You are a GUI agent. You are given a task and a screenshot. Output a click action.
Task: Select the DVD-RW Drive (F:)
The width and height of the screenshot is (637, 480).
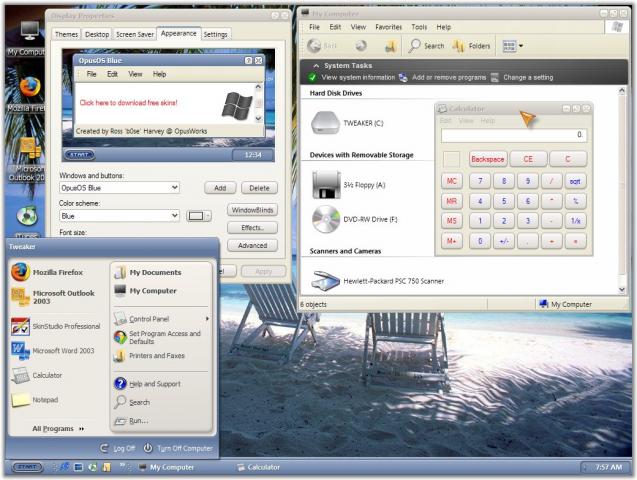point(354,219)
